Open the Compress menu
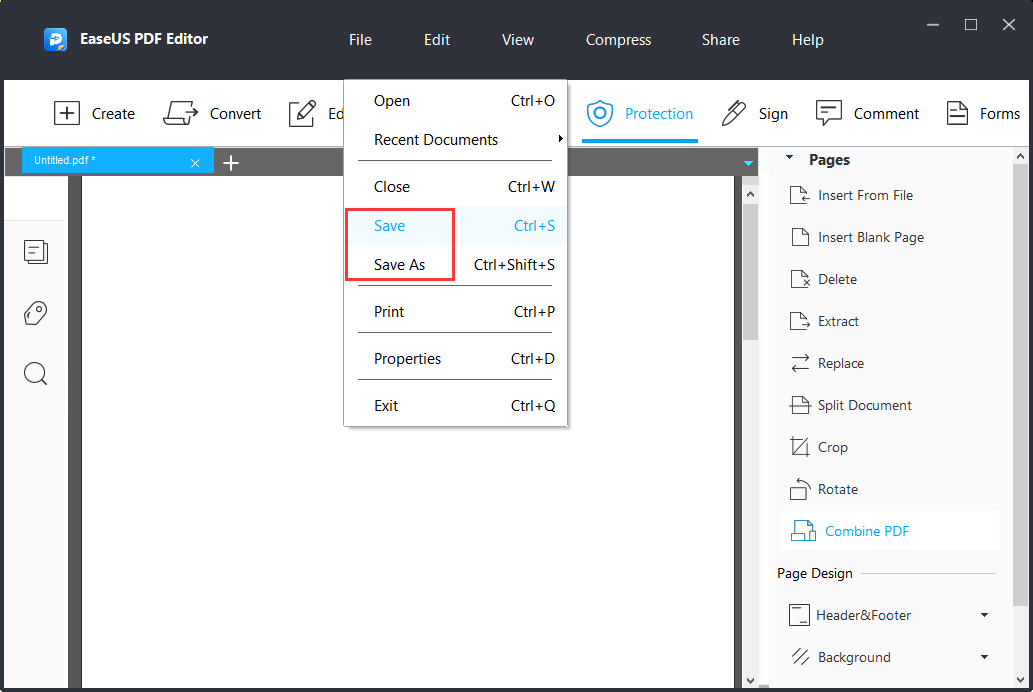 (x=619, y=40)
